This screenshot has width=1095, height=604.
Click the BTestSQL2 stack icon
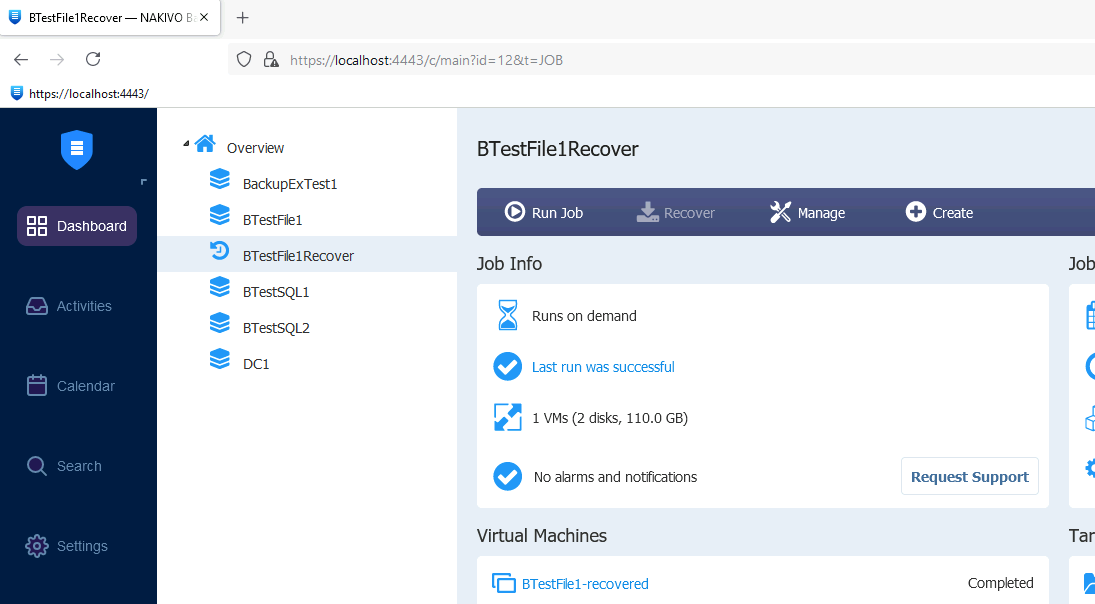(220, 323)
